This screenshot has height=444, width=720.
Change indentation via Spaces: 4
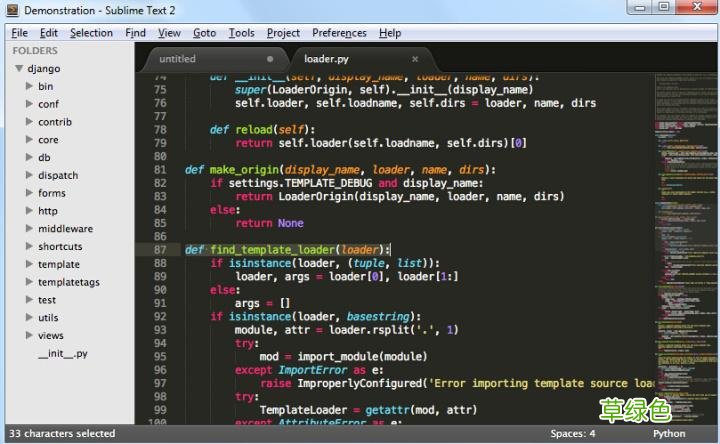tap(573, 434)
